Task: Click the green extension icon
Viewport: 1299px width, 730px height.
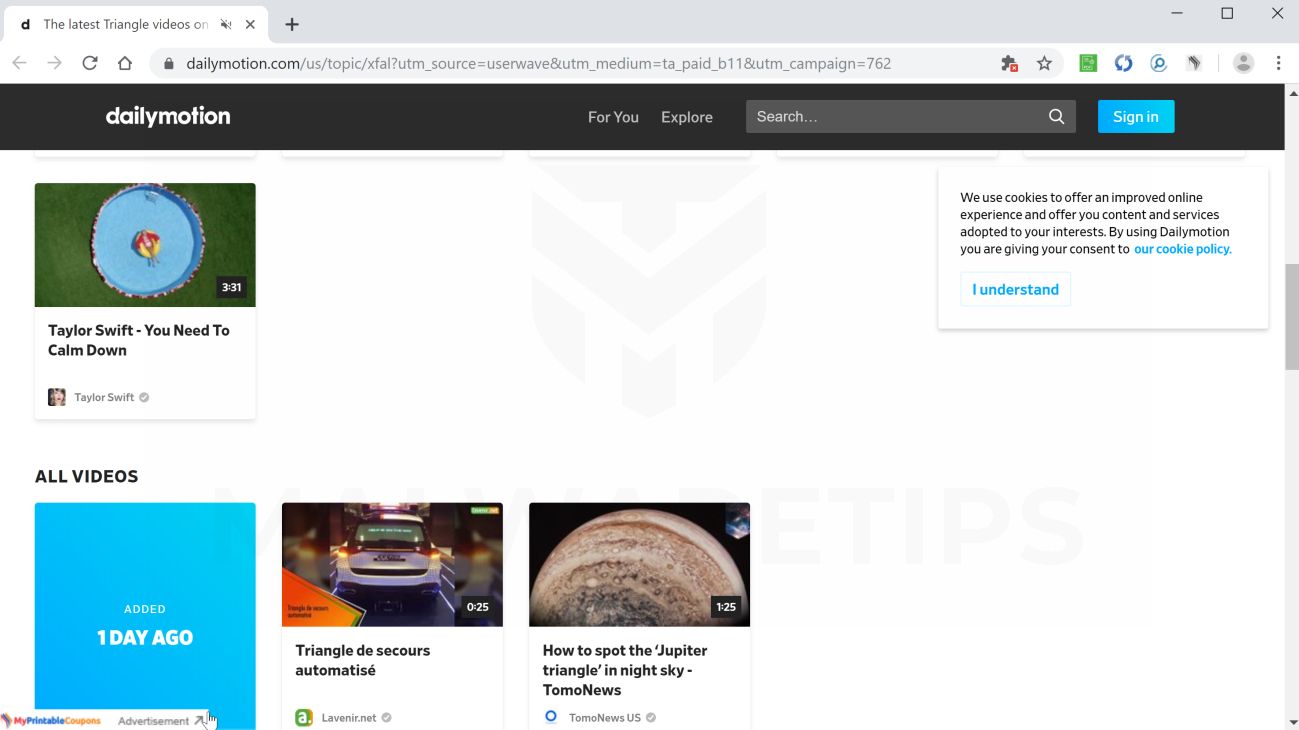Action: (x=1088, y=63)
